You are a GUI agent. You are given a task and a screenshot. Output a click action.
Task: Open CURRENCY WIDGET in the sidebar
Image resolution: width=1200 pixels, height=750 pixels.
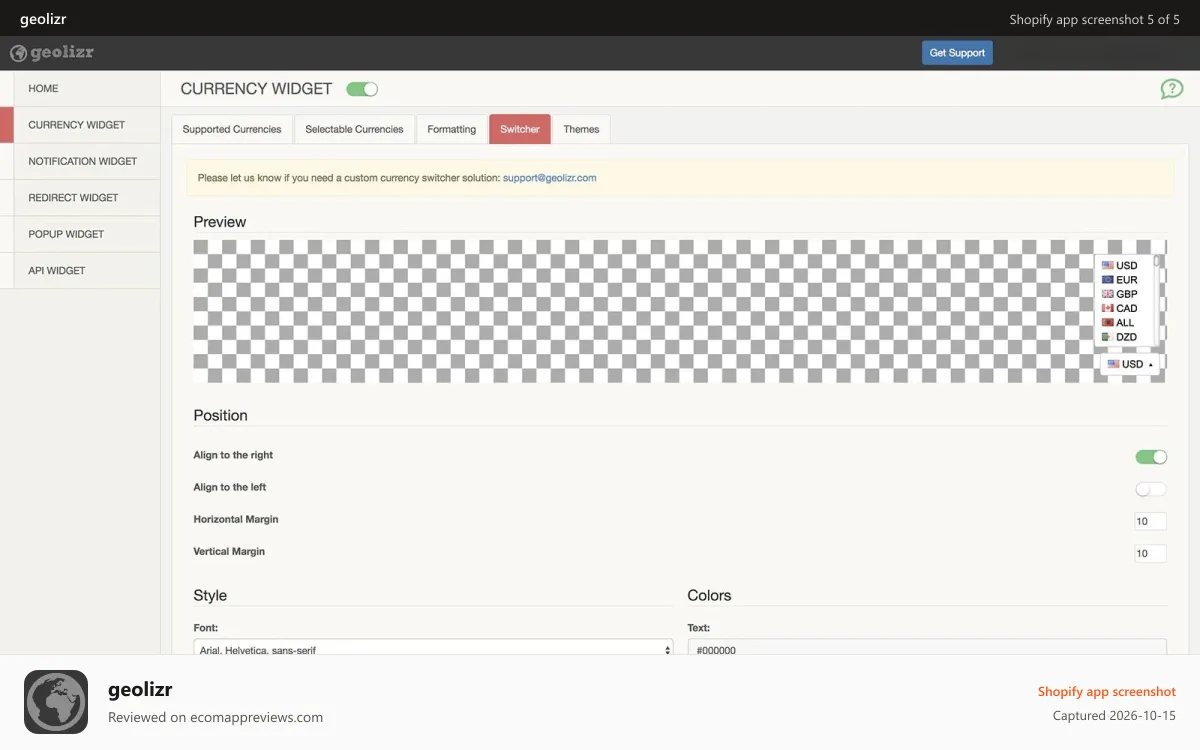[86, 125]
